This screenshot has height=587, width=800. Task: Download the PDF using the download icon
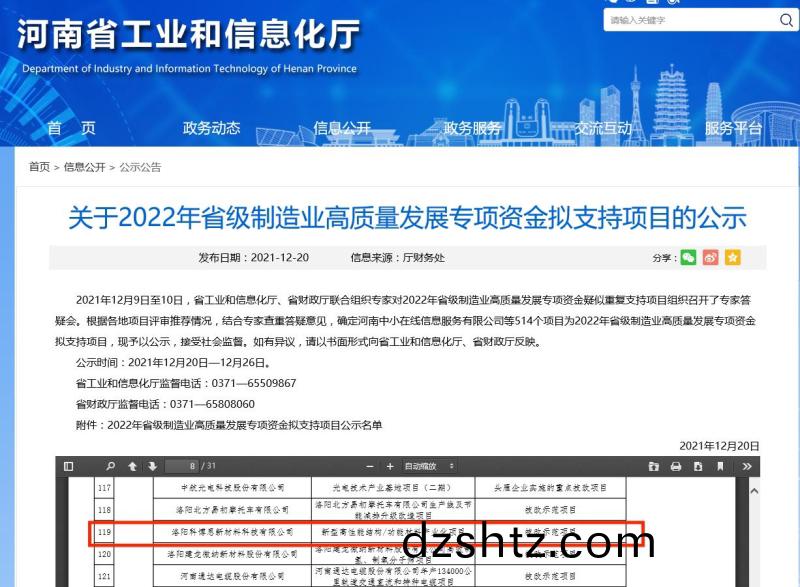(698, 466)
